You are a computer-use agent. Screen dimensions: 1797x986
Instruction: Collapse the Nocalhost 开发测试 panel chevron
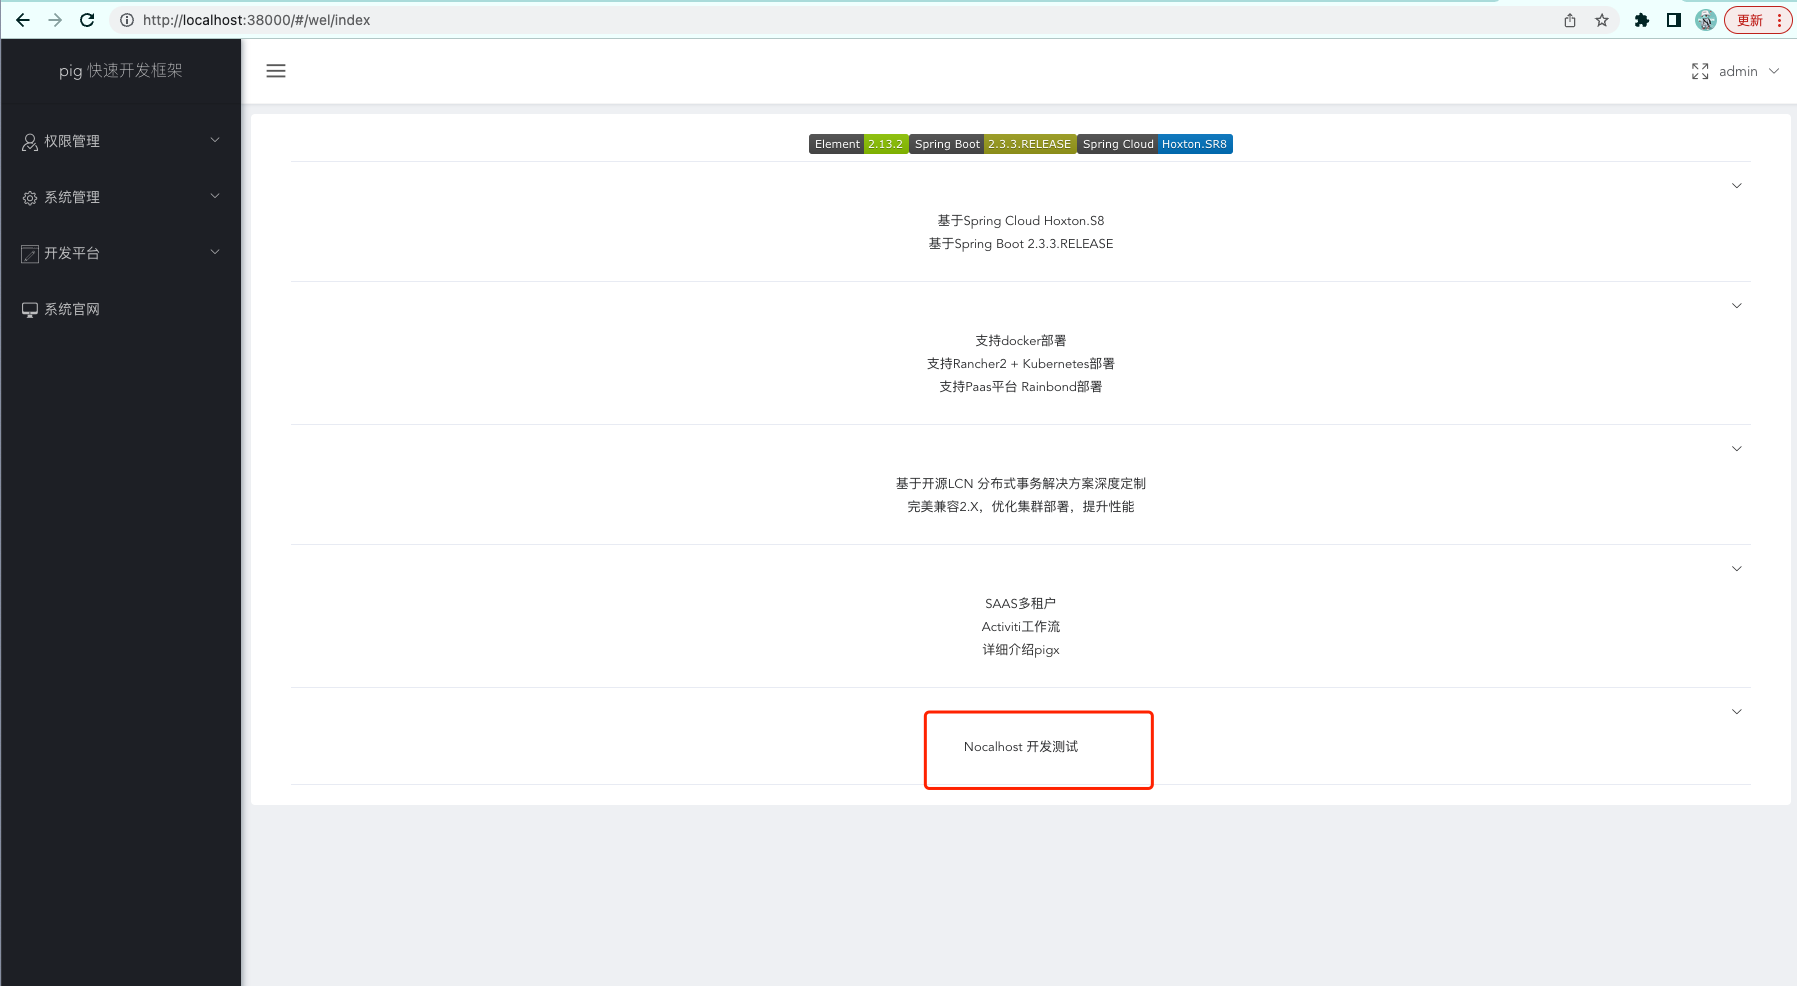[1737, 712]
